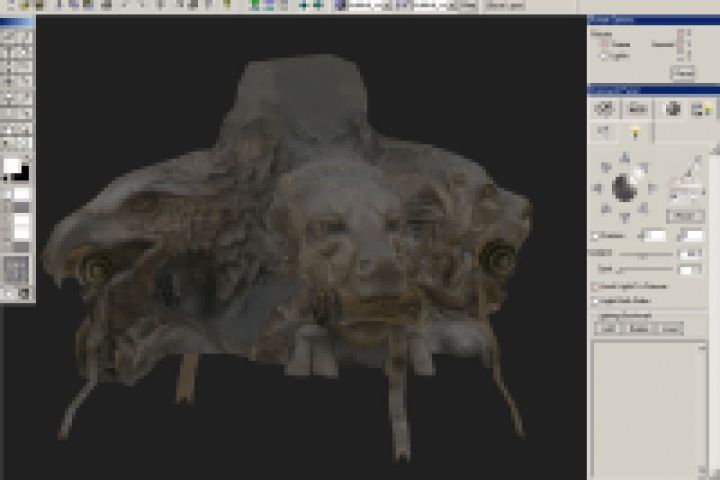Click the empty list box in the right panel
This screenshot has height=480, width=720.
point(649,409)
